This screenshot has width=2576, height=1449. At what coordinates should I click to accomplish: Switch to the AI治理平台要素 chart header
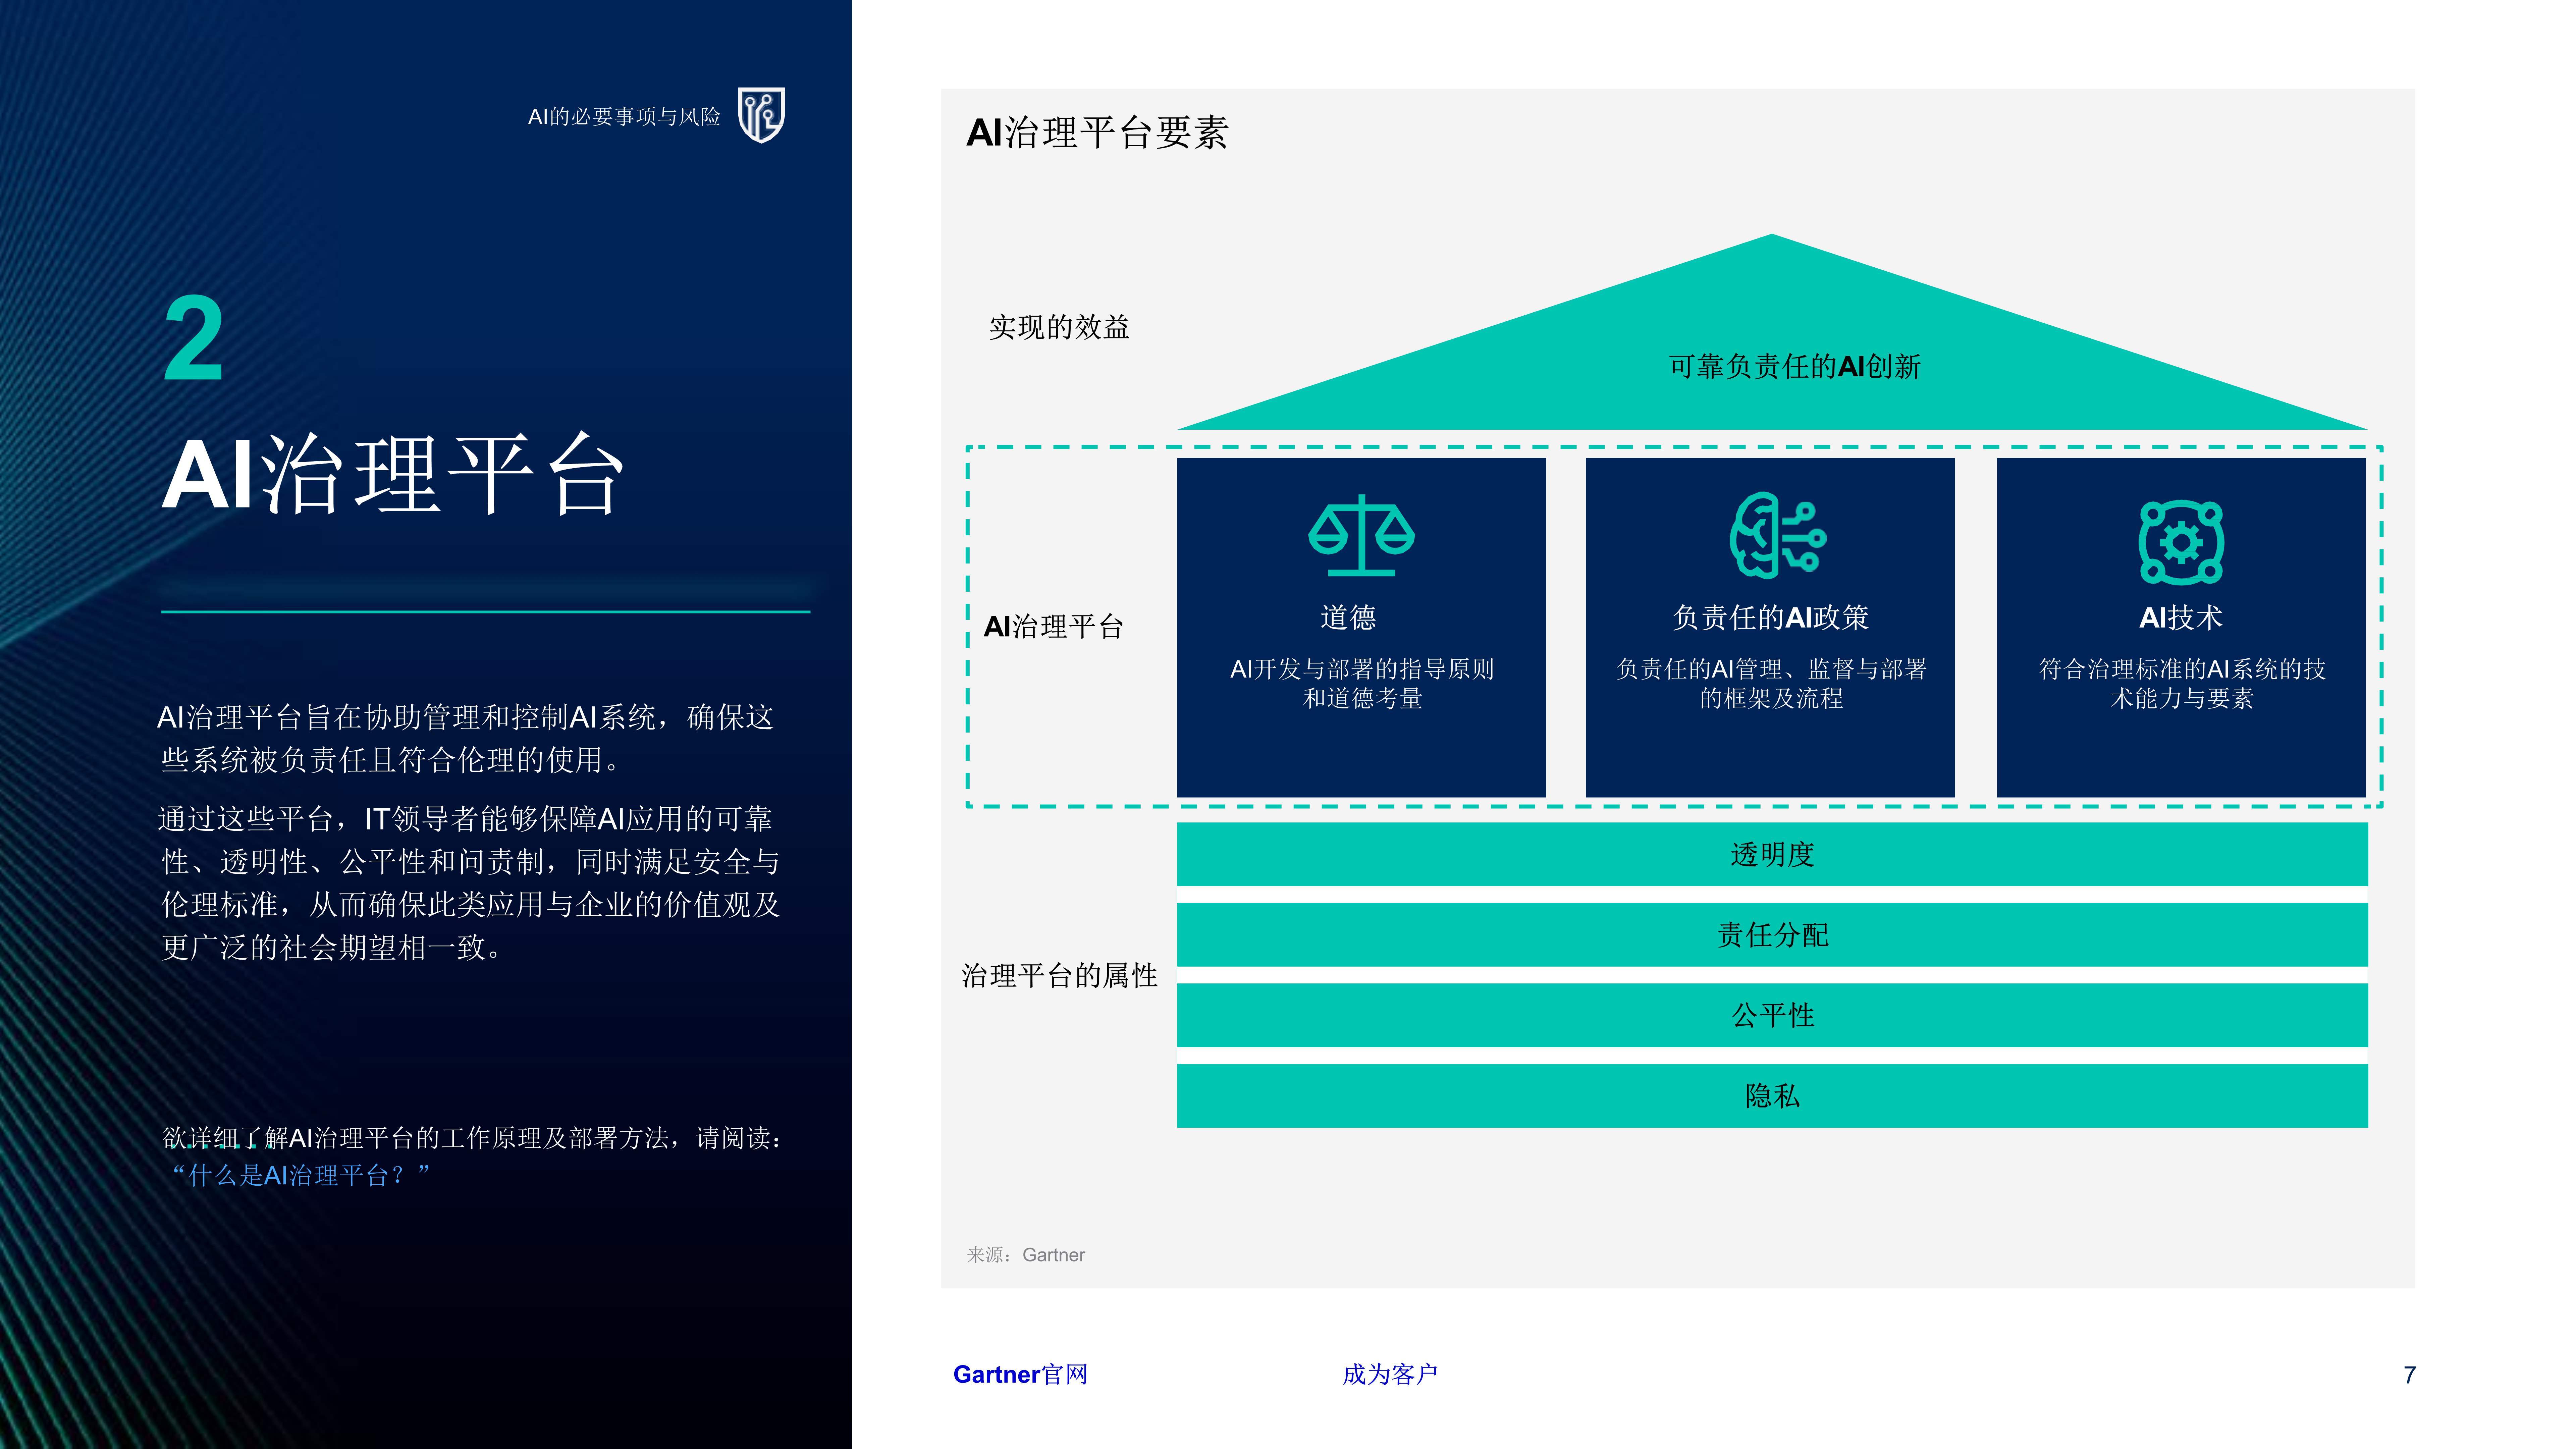pyautogui.click(x=1098, y=133)
